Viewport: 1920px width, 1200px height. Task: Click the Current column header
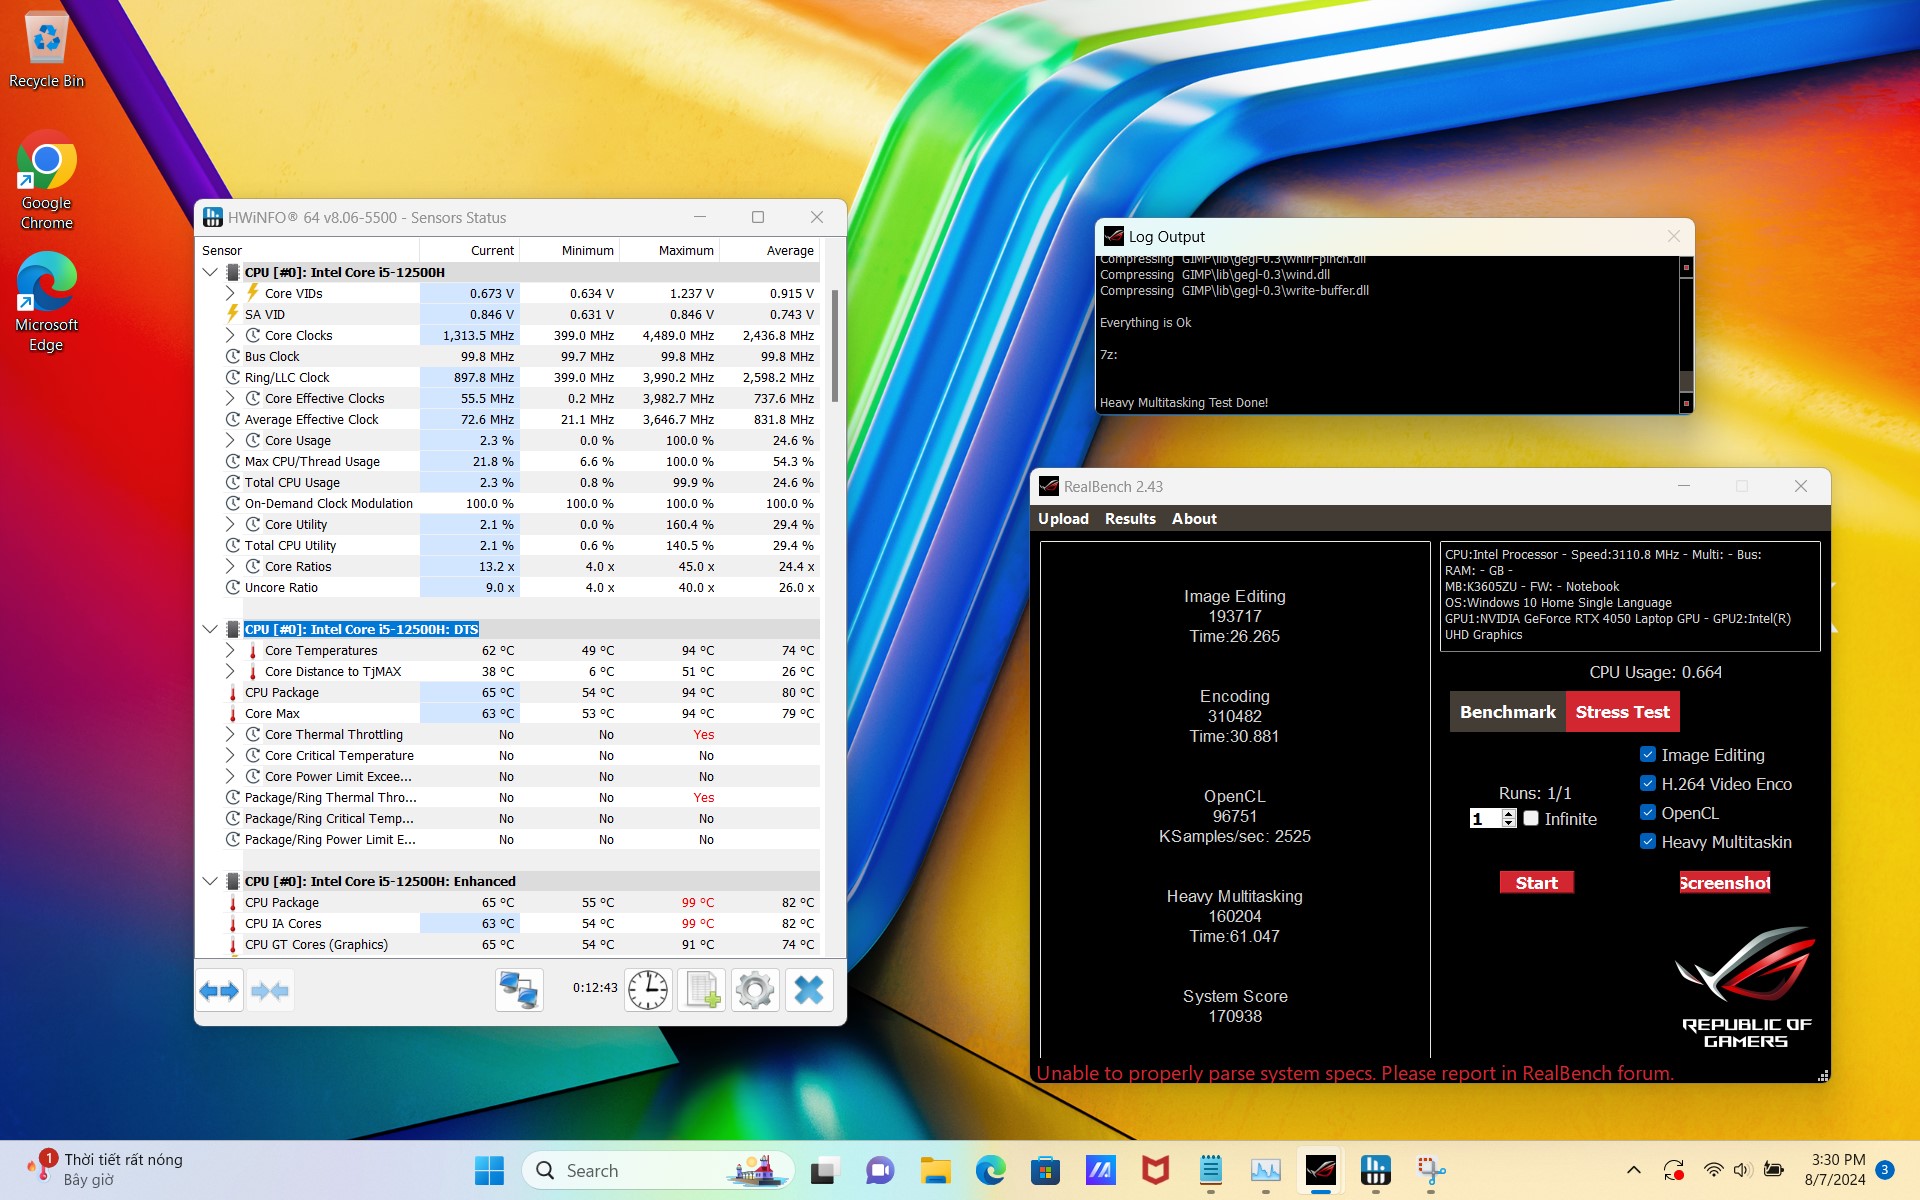pos(469,250)
